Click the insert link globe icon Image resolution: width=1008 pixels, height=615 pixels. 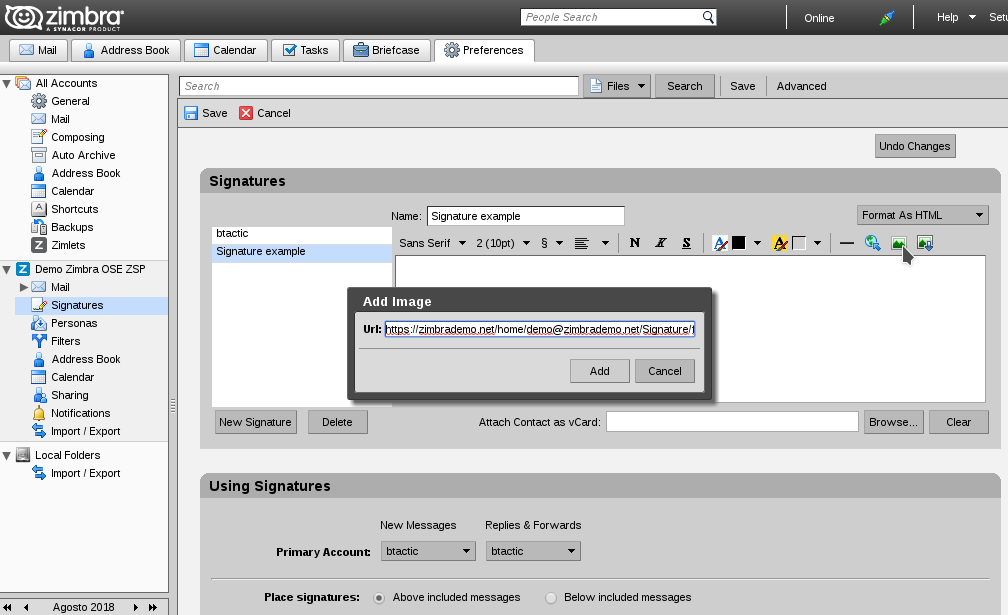(x=872, y=243)
